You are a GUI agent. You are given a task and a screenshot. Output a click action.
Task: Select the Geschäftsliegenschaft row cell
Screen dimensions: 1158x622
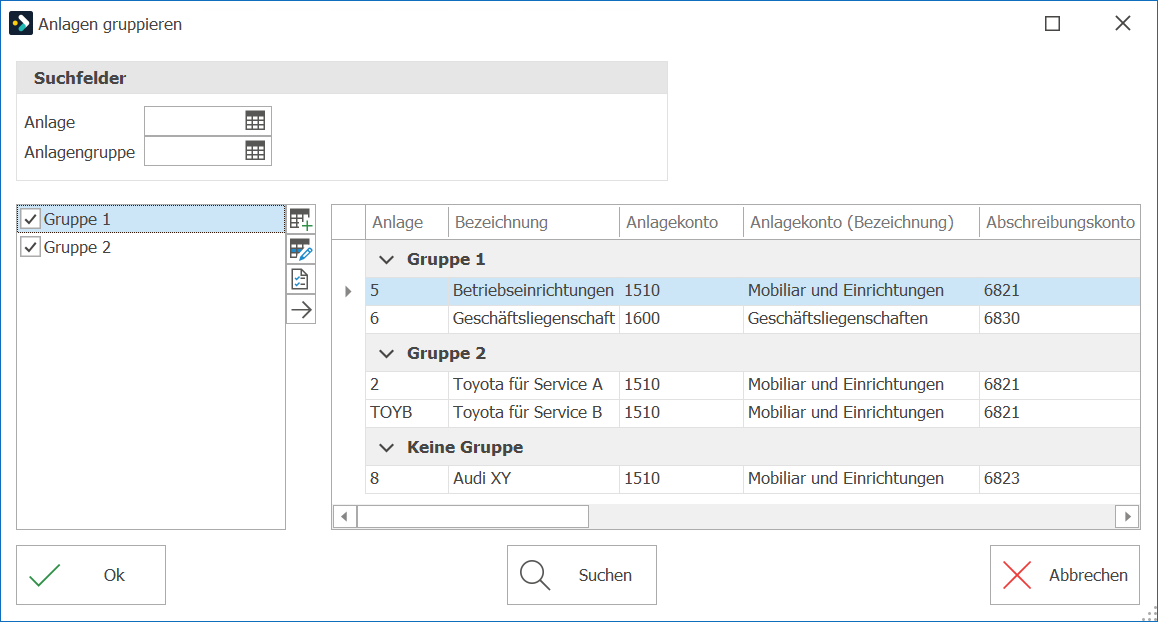(x=533, y=319)
